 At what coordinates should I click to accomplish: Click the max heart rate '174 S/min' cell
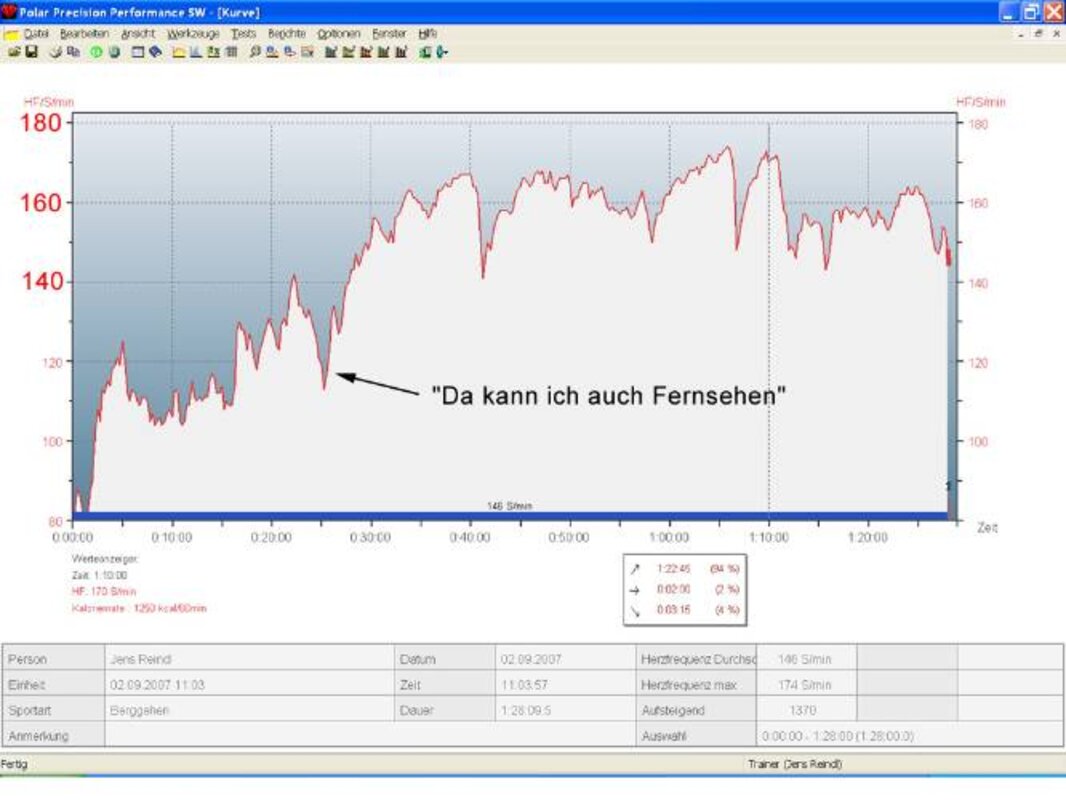(806, 684)
